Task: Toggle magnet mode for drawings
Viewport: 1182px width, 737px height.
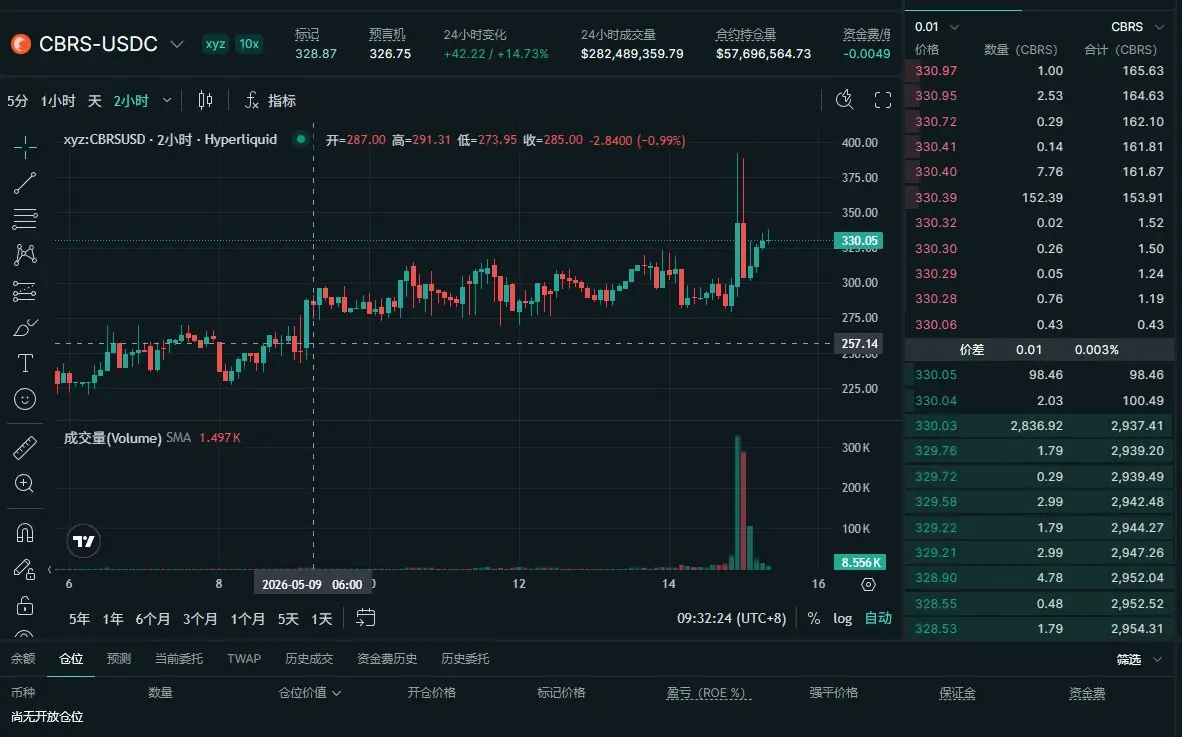Action: [x=25, y=533]
